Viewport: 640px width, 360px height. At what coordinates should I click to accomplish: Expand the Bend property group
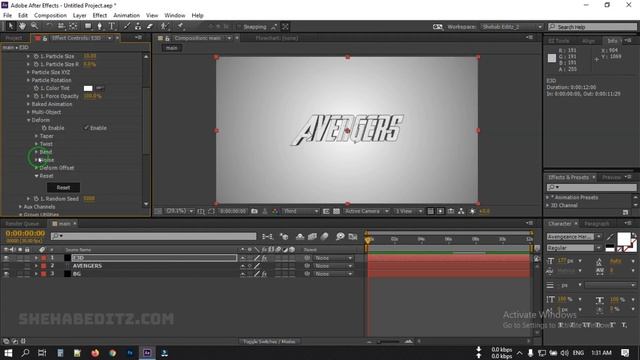[x=36, y=152]
